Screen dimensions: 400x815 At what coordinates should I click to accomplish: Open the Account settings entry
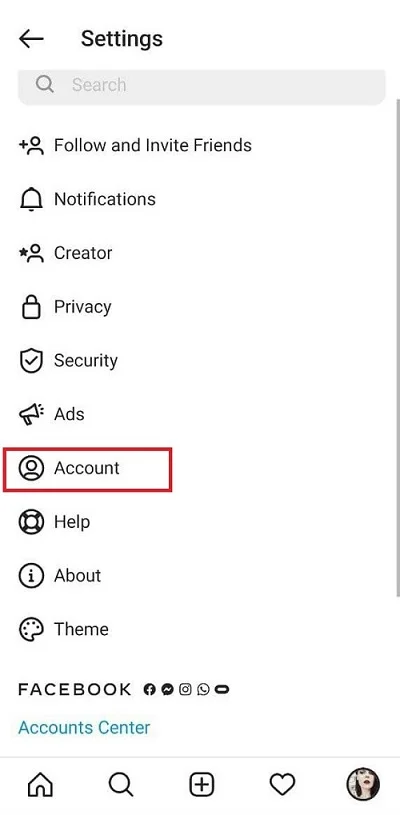coord(87,468)
